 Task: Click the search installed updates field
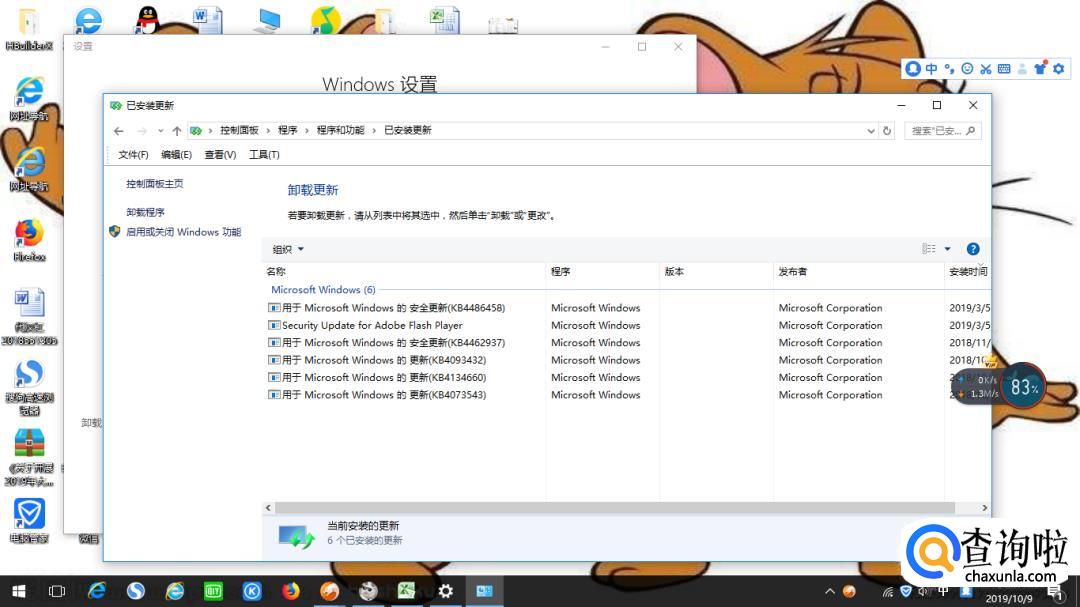[x=942, y=130]
